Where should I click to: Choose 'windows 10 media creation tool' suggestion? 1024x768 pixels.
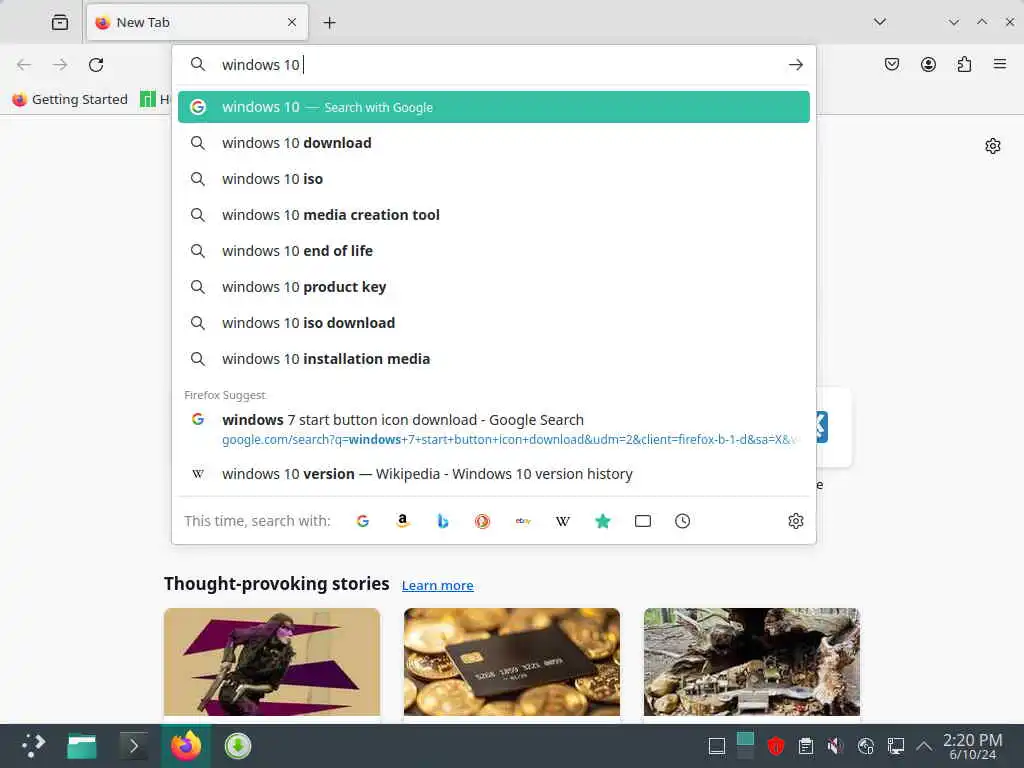494,215
